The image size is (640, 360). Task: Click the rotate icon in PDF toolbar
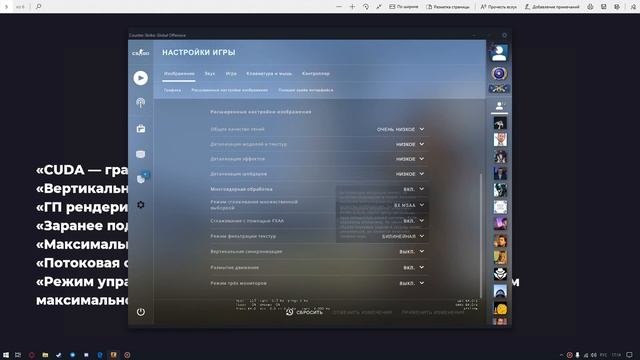click(x=366, y=7)
